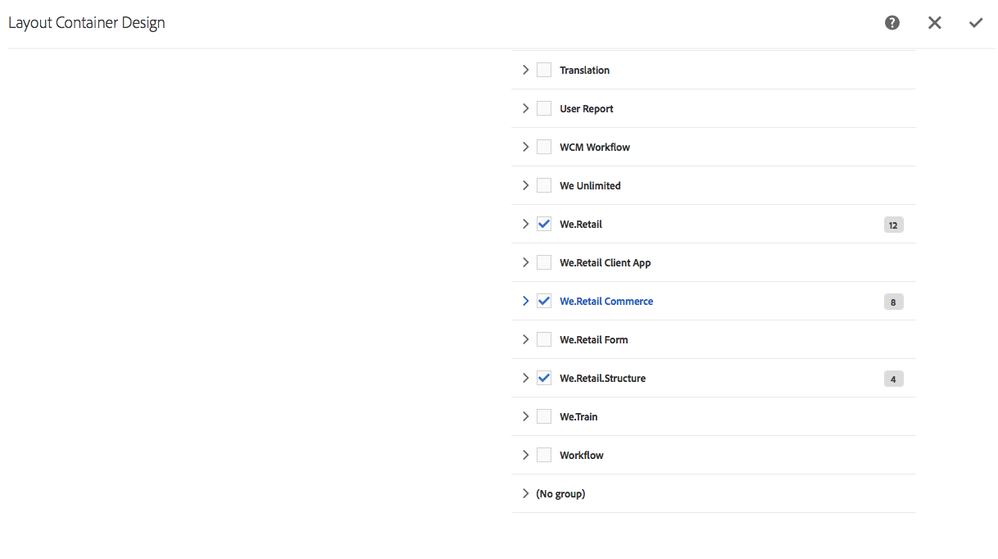Expand the WCM Workflow group chevron

[525, 147]
